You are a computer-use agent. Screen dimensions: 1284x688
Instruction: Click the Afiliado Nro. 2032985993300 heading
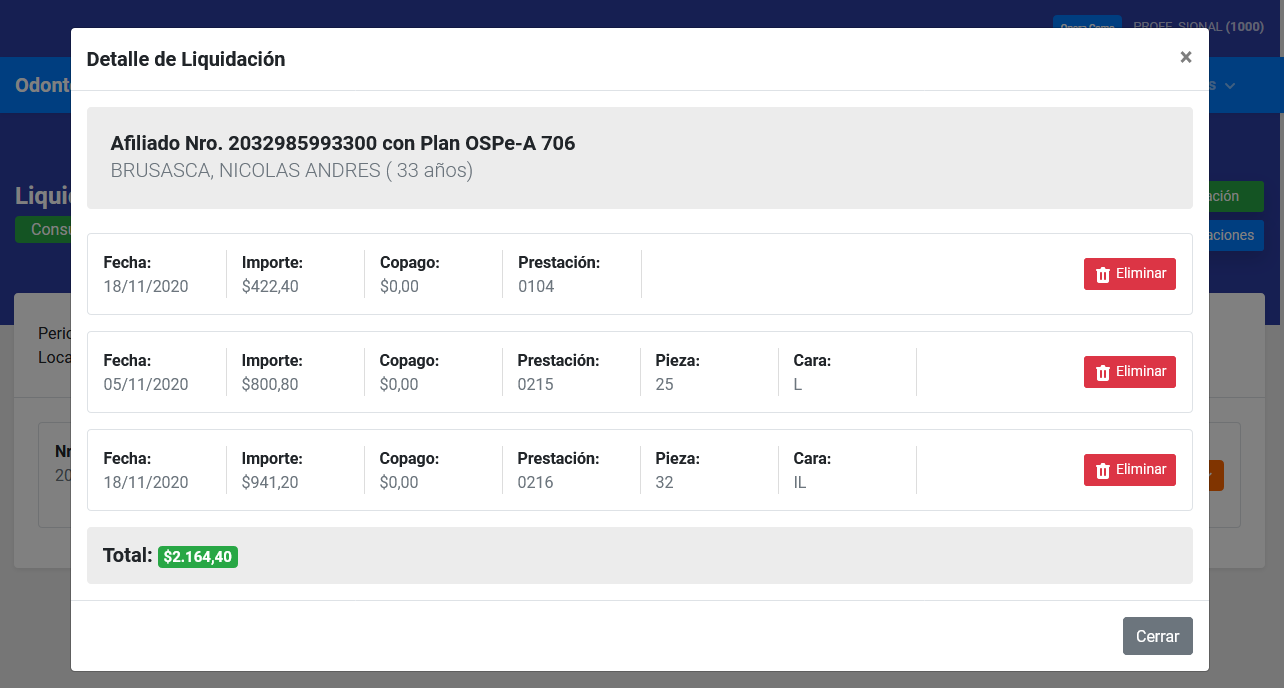click(x=343, y=144)
